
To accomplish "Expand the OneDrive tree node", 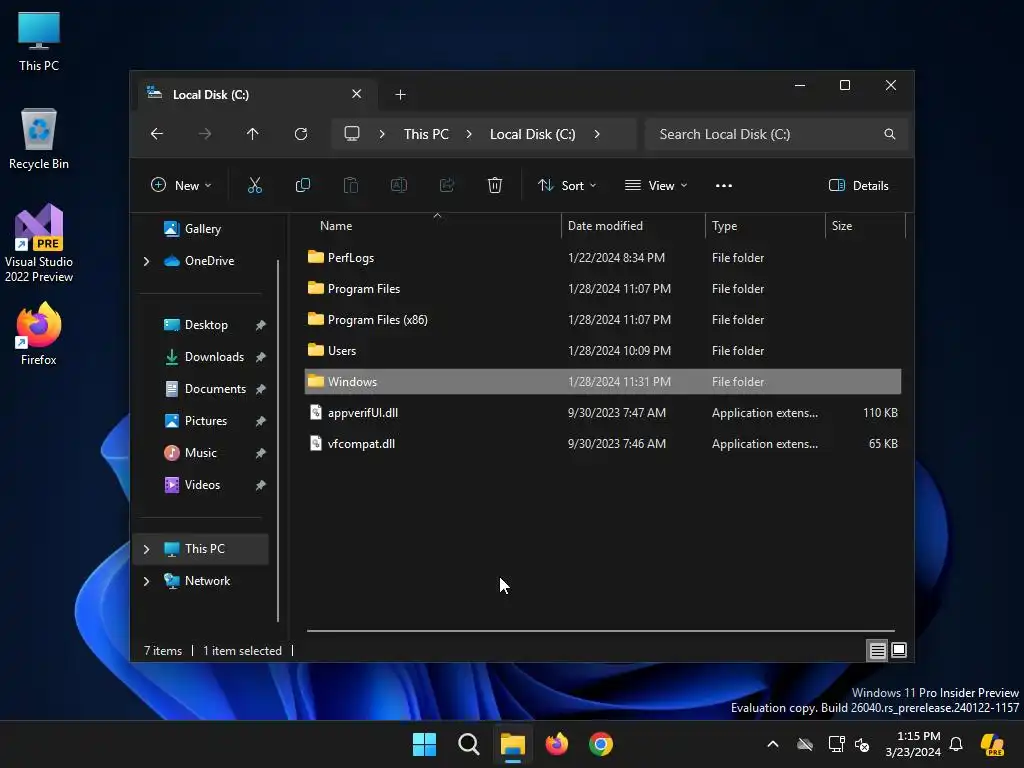I will click(x=146, y=261).
